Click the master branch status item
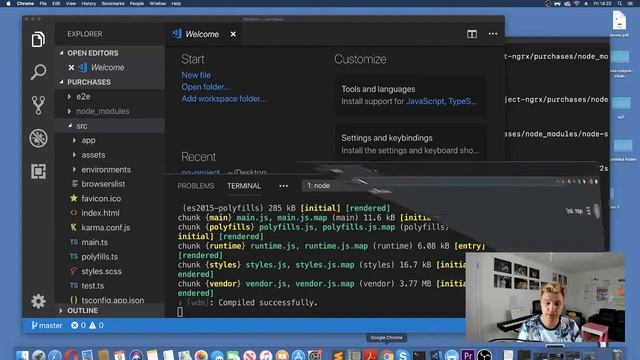Image resolution: width=640 pixels, height=360 pixels. click(x=47, y=325)
